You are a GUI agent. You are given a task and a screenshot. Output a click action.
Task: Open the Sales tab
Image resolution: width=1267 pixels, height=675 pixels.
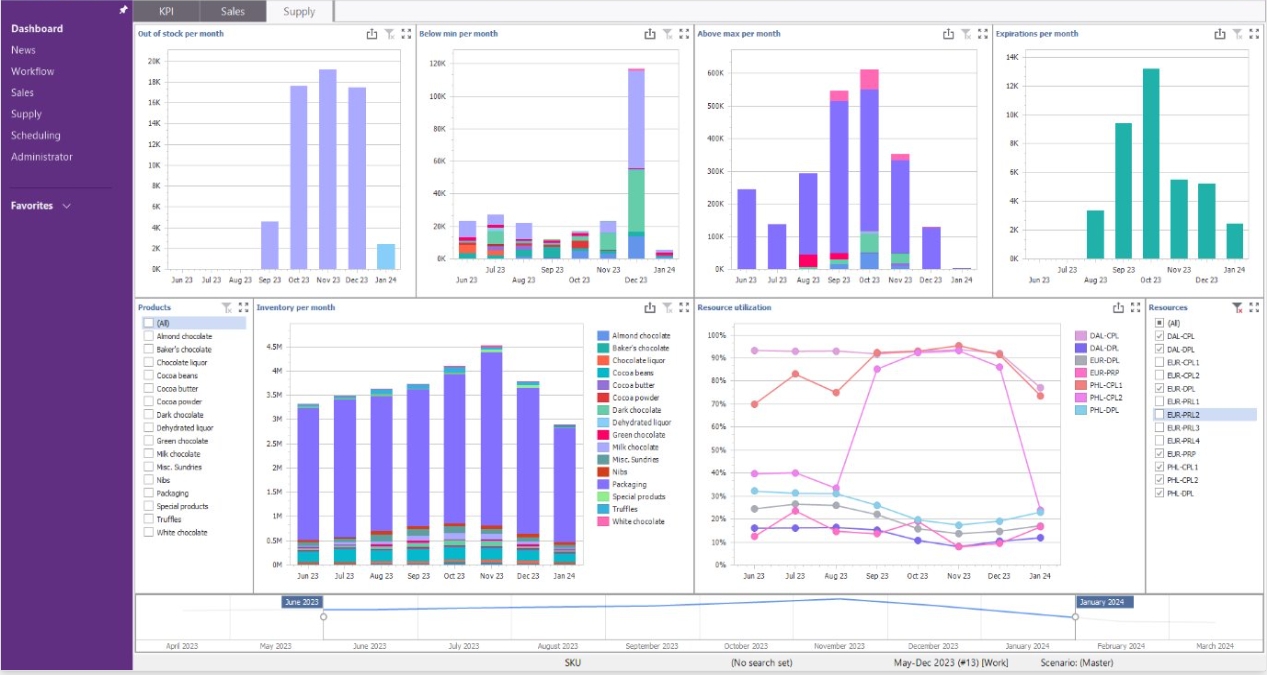pyautogui.click(x=232, y=12)
